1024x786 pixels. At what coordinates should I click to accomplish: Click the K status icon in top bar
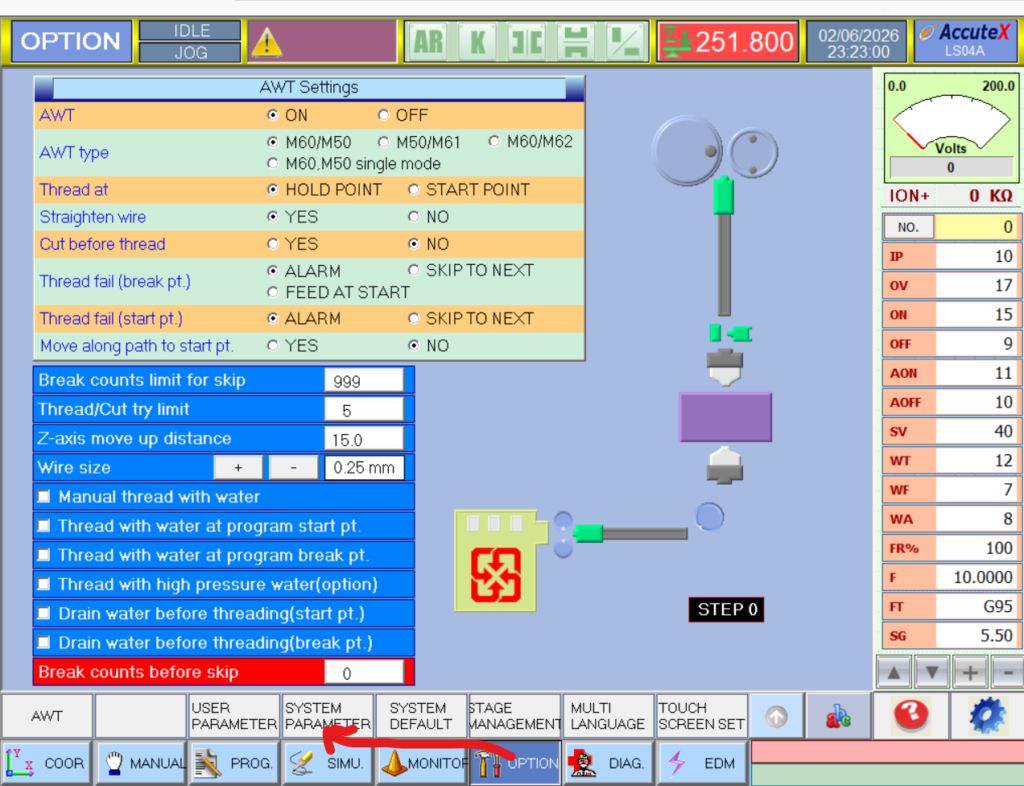coord(478,42)
